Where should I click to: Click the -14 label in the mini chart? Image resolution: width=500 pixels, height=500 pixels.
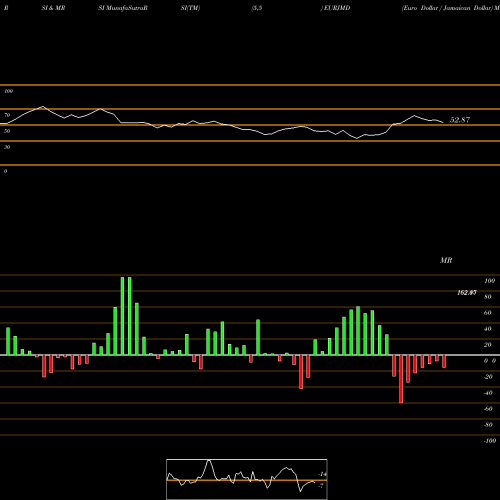pos(322,474)
